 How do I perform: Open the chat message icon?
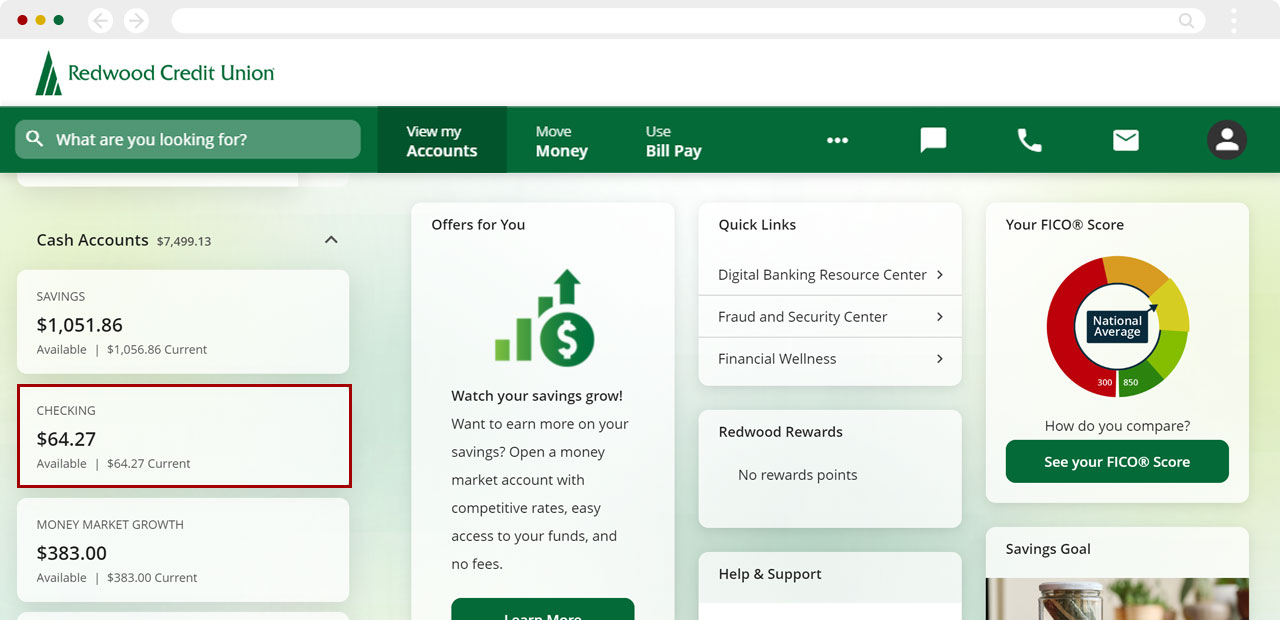(x=933, y=140)
